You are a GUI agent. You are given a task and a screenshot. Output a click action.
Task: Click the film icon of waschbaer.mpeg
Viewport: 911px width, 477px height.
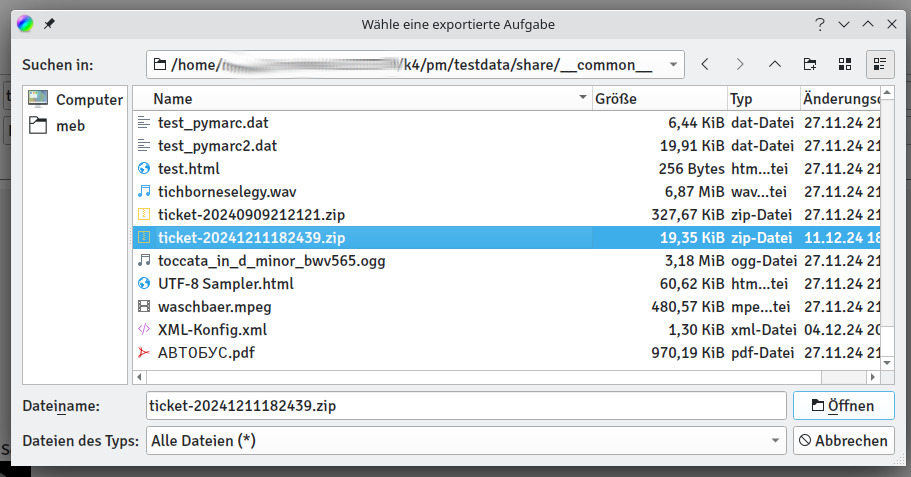click(144, 306)
